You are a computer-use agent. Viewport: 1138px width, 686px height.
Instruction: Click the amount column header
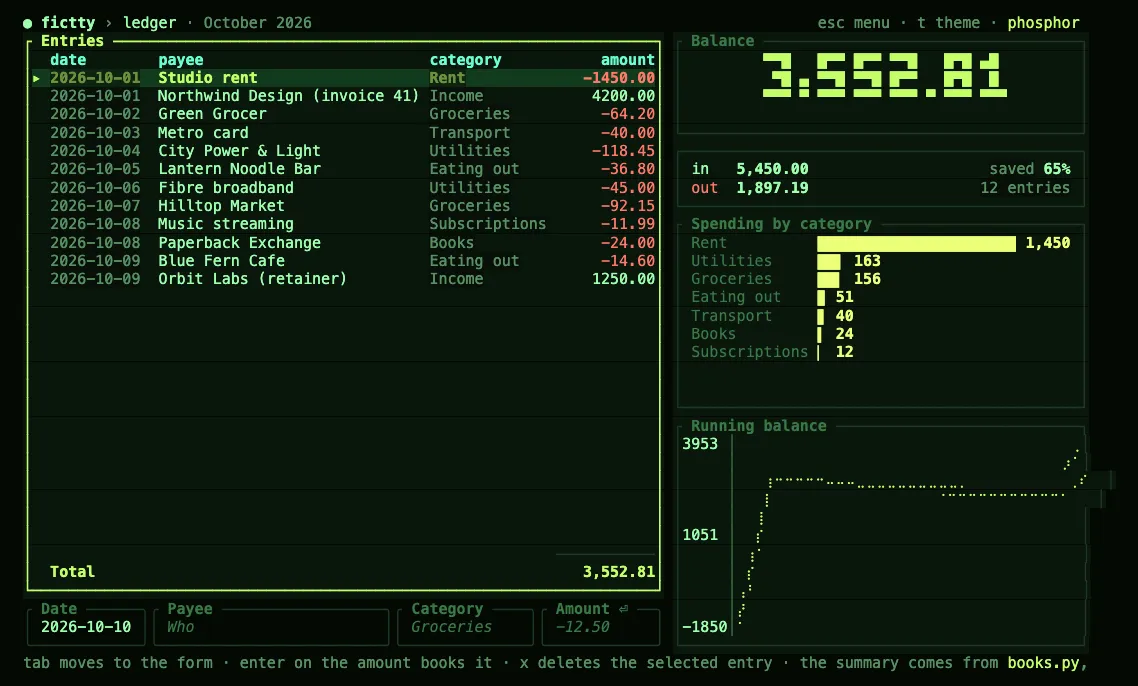(x=628, y=60)
